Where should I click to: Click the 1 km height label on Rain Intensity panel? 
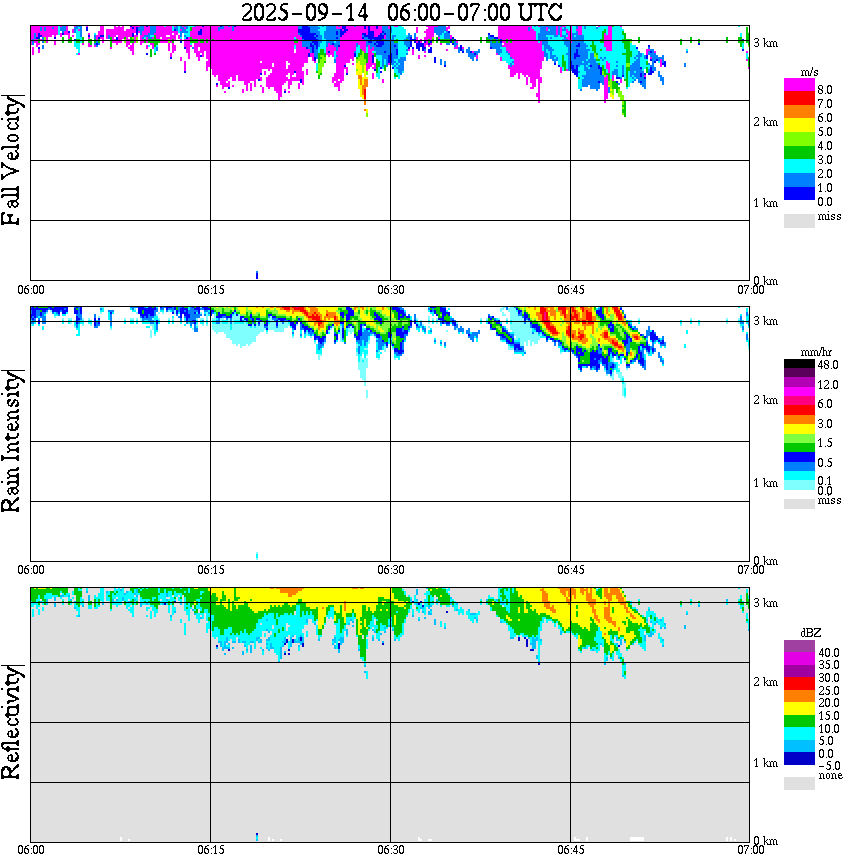click(766, 483)
